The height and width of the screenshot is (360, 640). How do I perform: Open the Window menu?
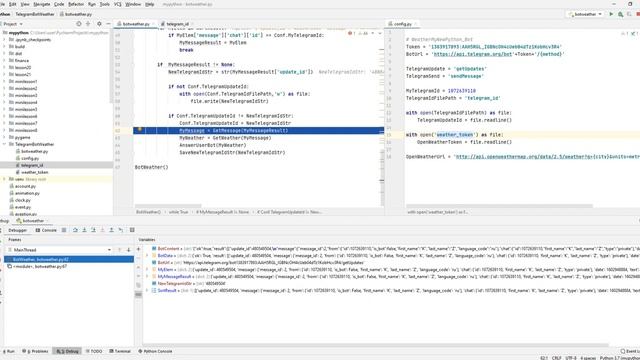[x=133, y=4]
